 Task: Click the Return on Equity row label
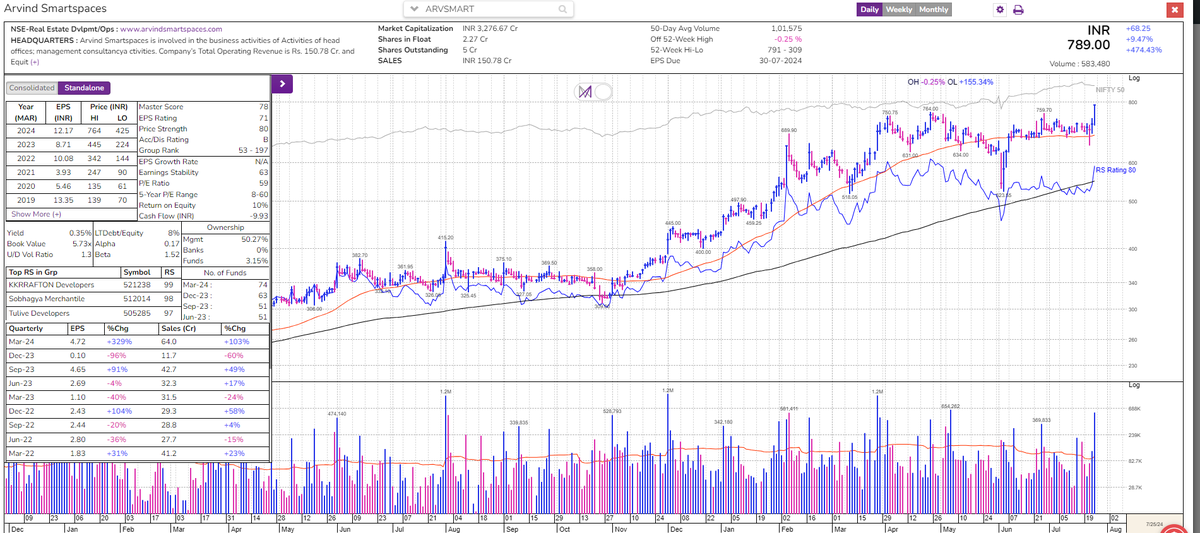pos(167,204)
